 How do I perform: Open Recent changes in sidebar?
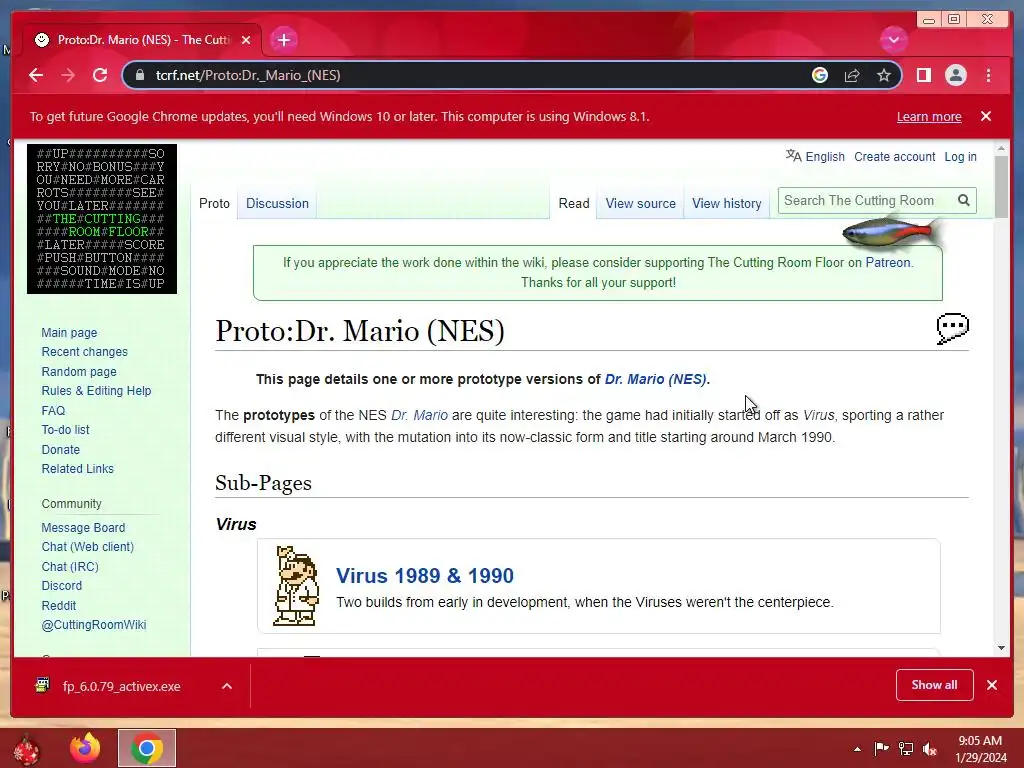84,351
